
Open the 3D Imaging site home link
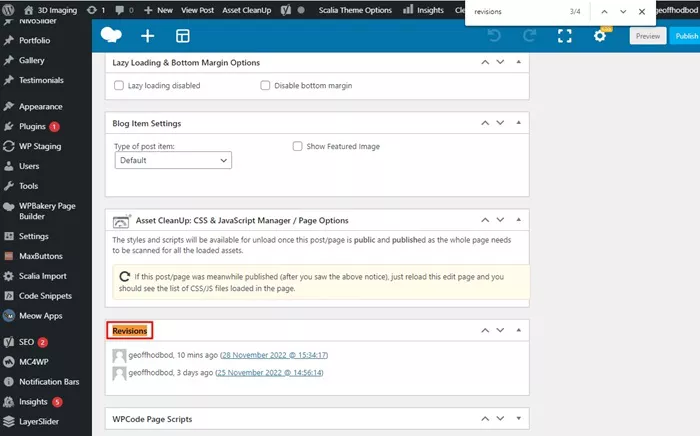coord(50,10)
